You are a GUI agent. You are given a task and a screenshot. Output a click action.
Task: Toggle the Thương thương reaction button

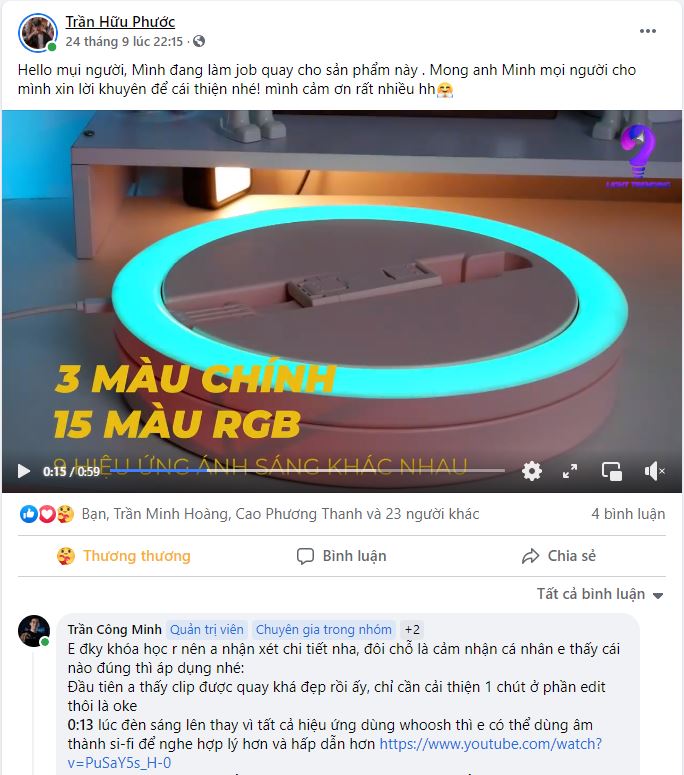click(x=124, y=556)
